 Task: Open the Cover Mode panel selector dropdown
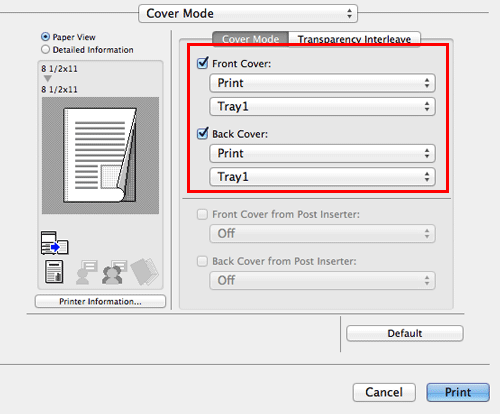coord(248,14)
